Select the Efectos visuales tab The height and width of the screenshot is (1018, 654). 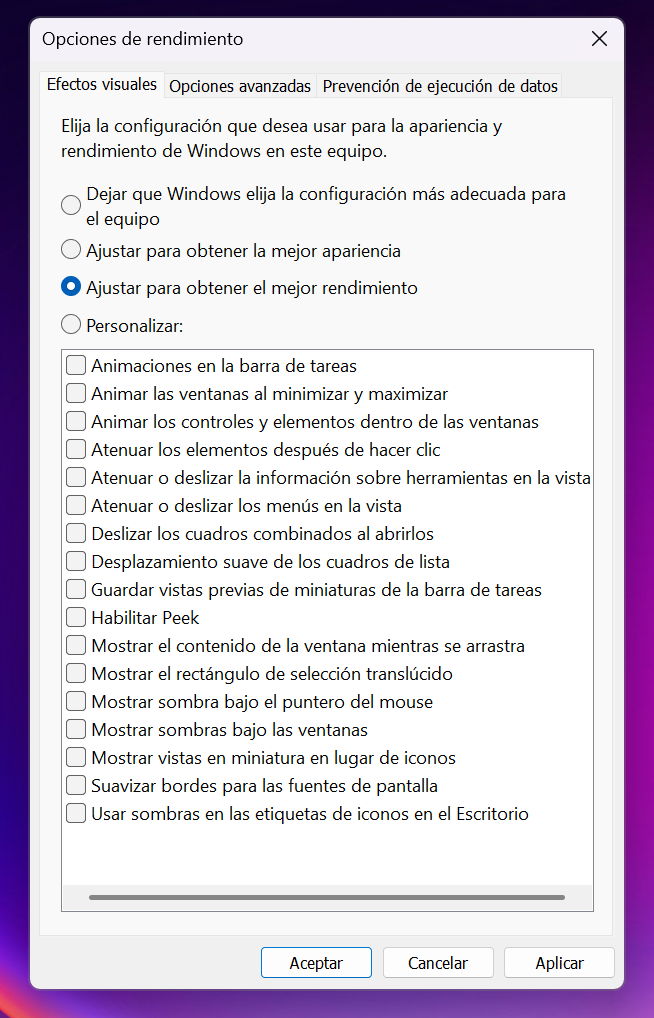(x=102, y=85)
